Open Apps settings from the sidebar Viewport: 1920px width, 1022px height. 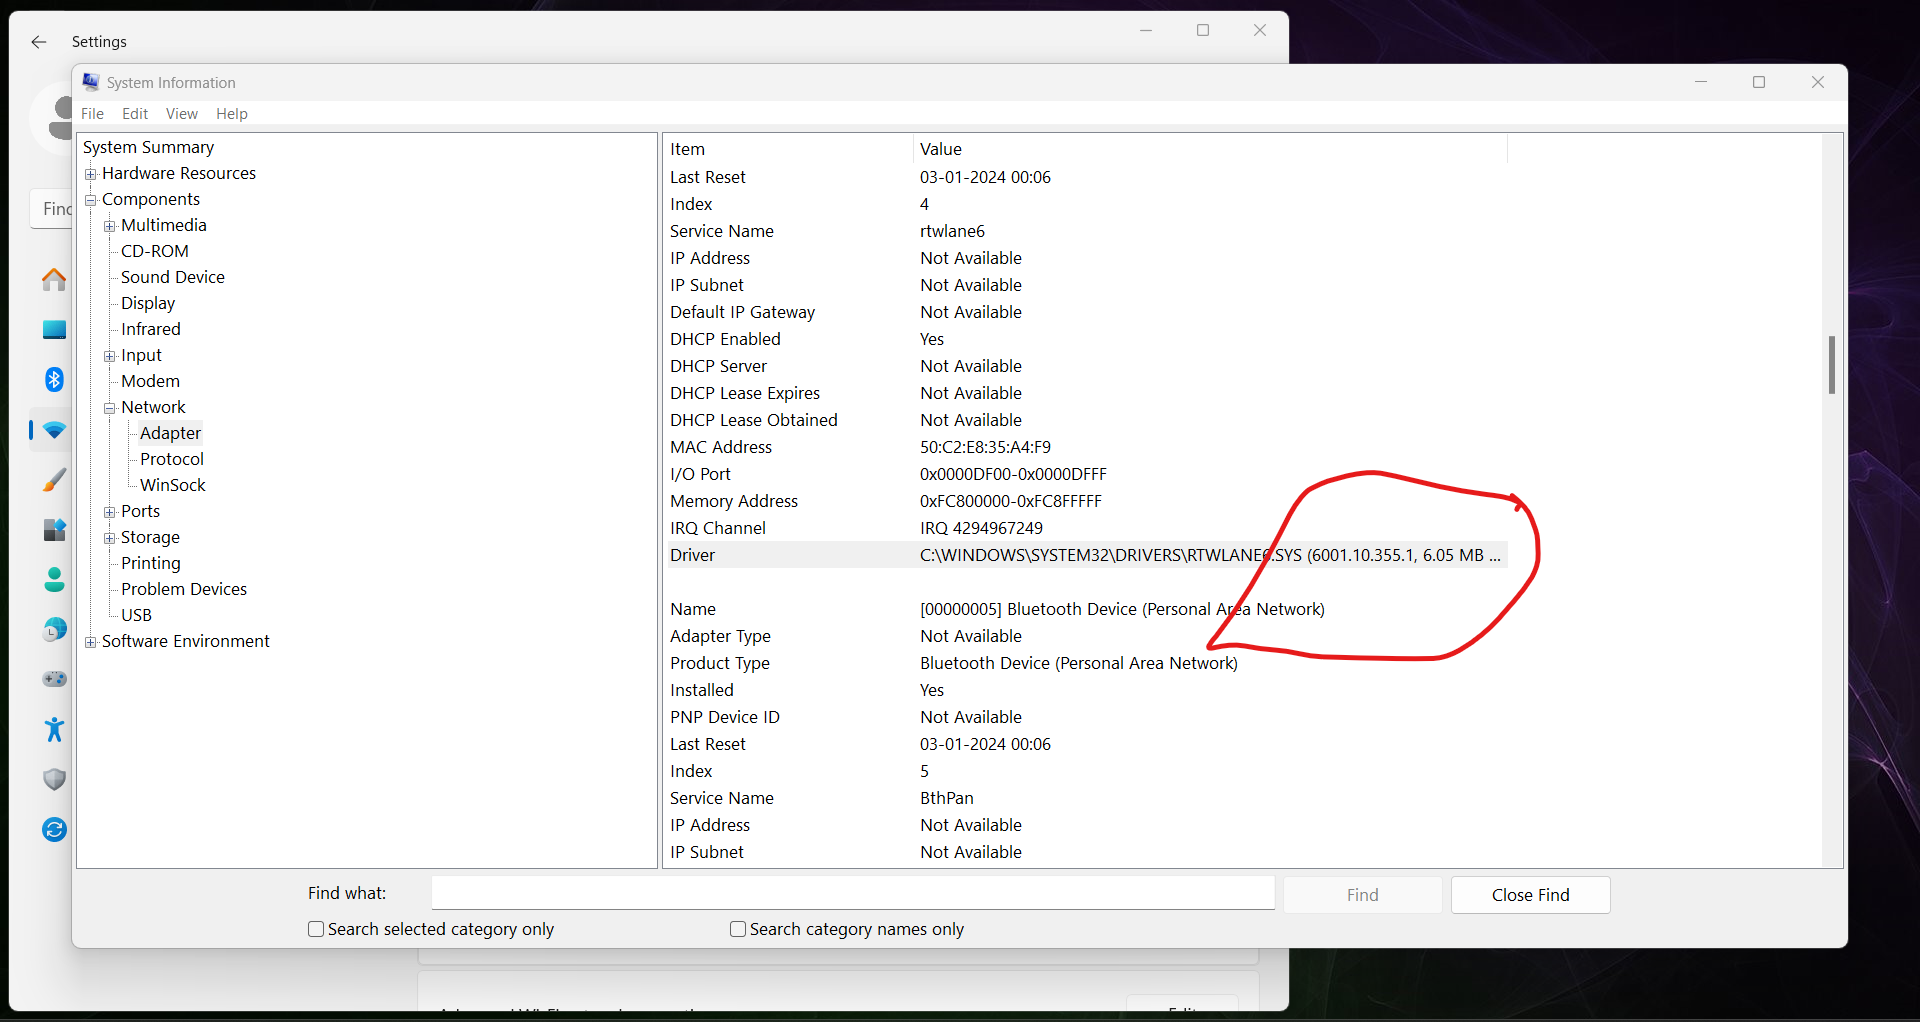[x=54, y=530]
